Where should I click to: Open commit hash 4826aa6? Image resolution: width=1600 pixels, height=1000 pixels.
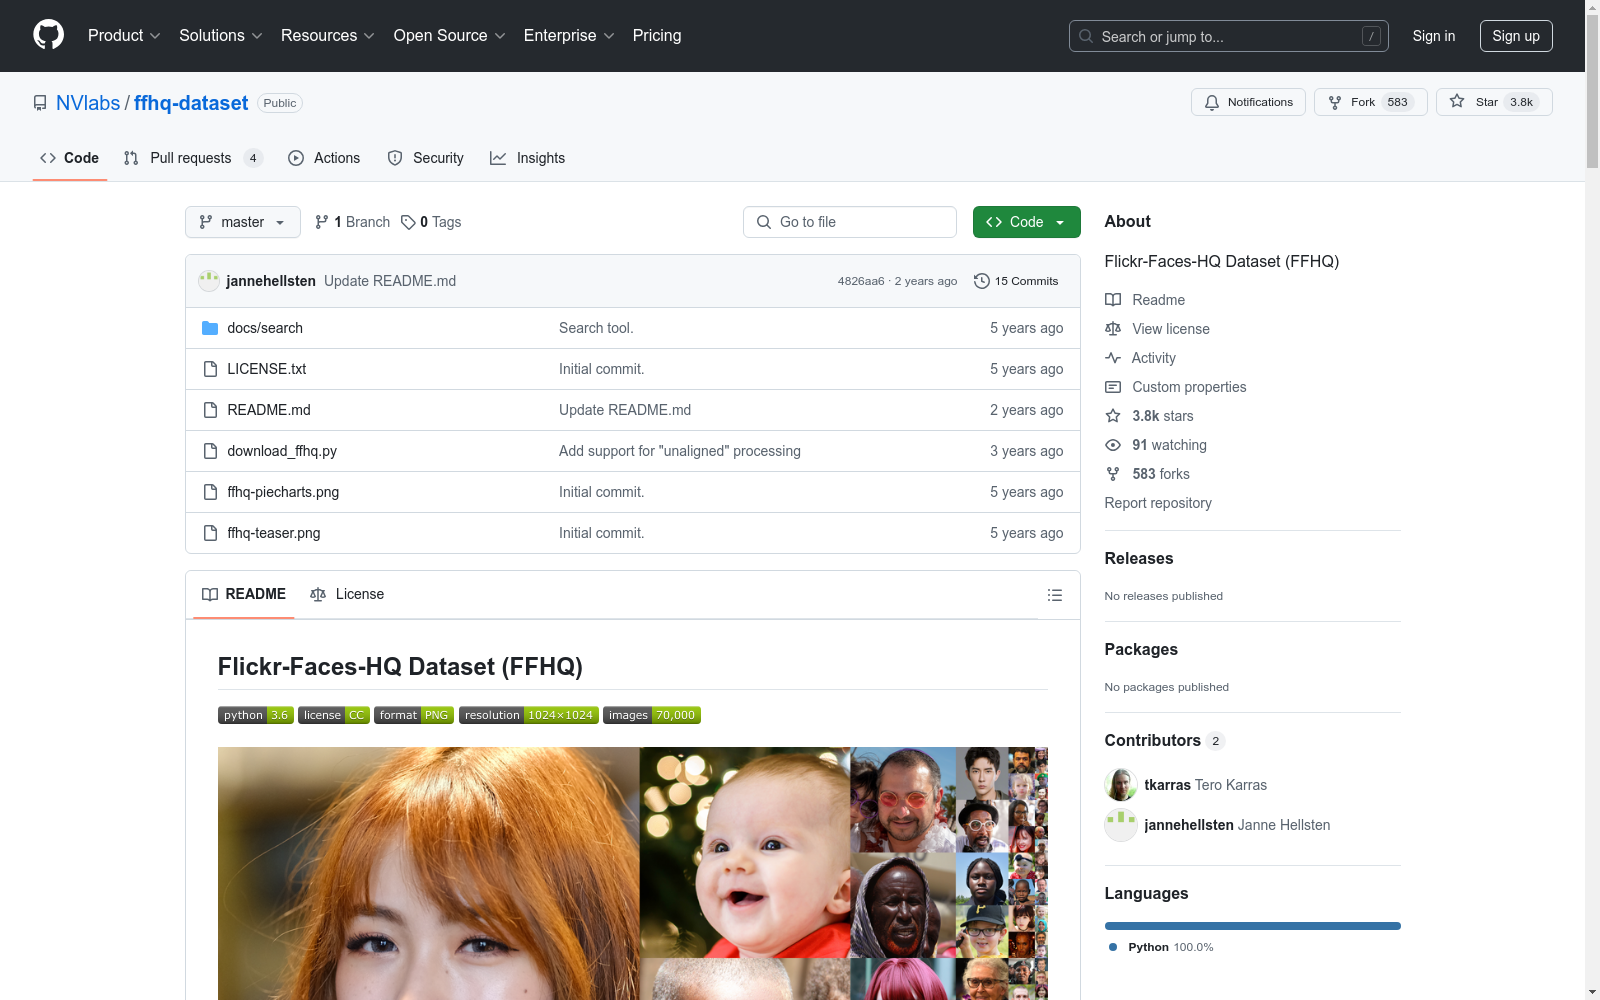[861, 281]
